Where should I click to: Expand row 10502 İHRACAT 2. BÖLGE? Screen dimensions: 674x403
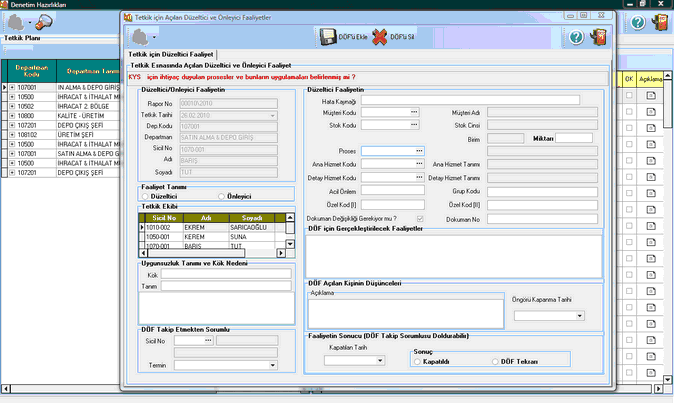(x=12, y=106)
